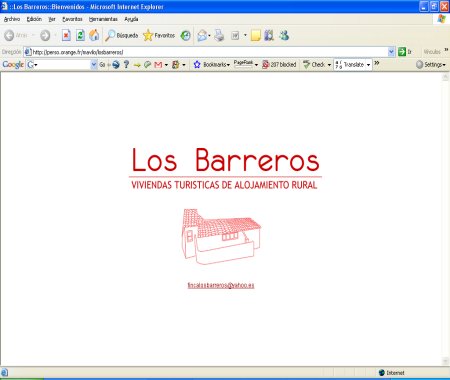
Task: Click the Google toolbar logo
Action: (13, 64)
